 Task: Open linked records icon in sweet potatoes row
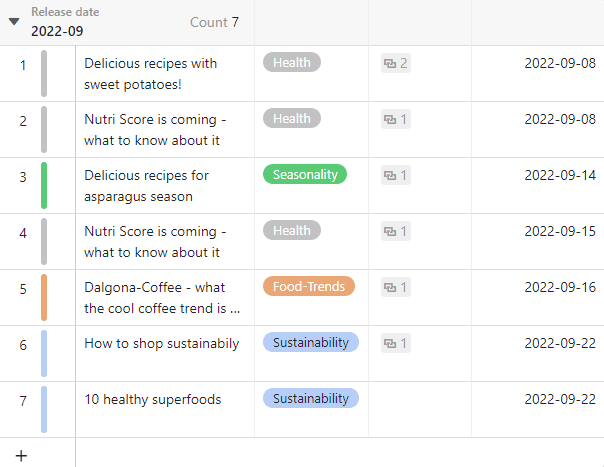pyautogui.click(x=389, y=64)
